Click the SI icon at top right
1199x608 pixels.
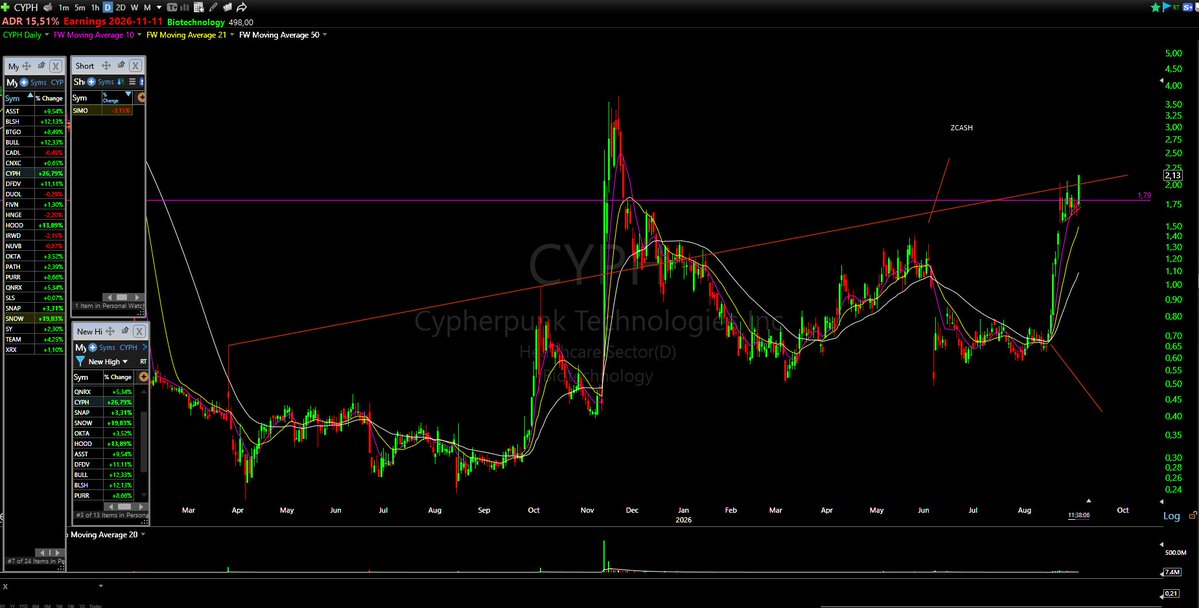pos(1188,8)
